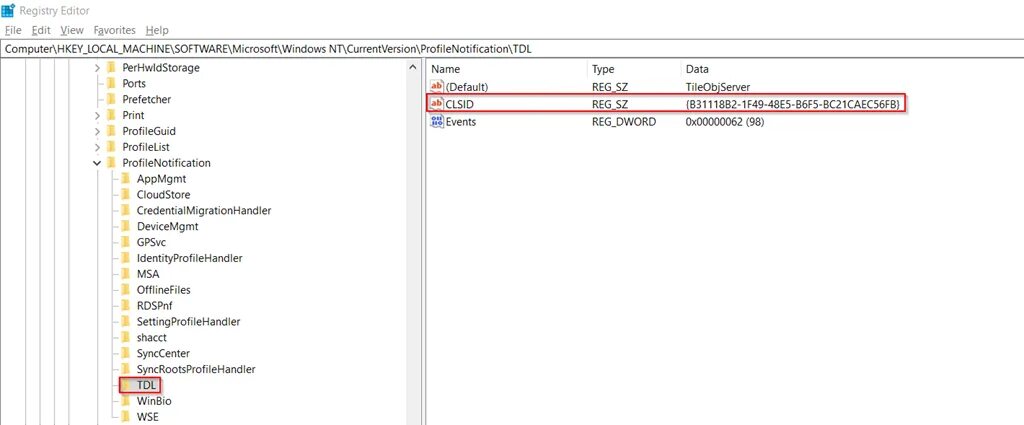Select the WSE key label

point(148,417)
